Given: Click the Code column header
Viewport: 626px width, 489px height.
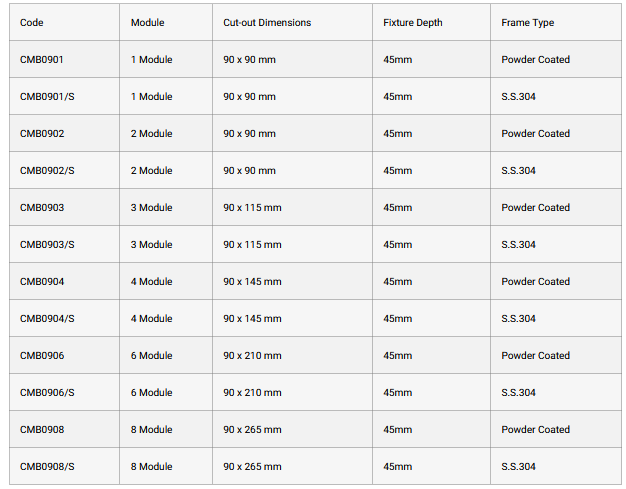Looking at the screenshot, I should pyautogui.click(x=32, y=23).
